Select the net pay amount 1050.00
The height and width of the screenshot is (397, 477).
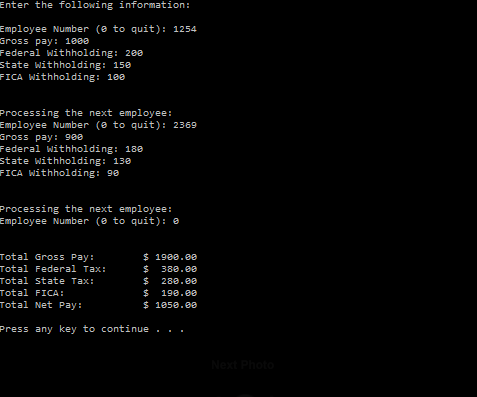point(176,305)
